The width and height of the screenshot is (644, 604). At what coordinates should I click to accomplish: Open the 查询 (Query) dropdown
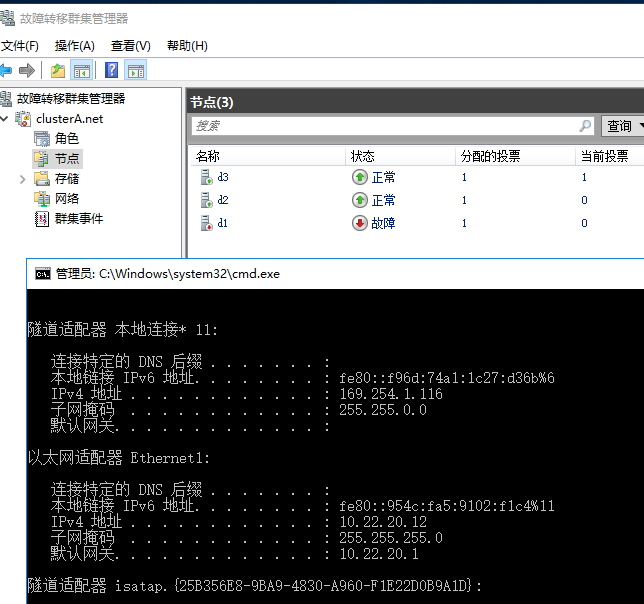coord(622,126)
